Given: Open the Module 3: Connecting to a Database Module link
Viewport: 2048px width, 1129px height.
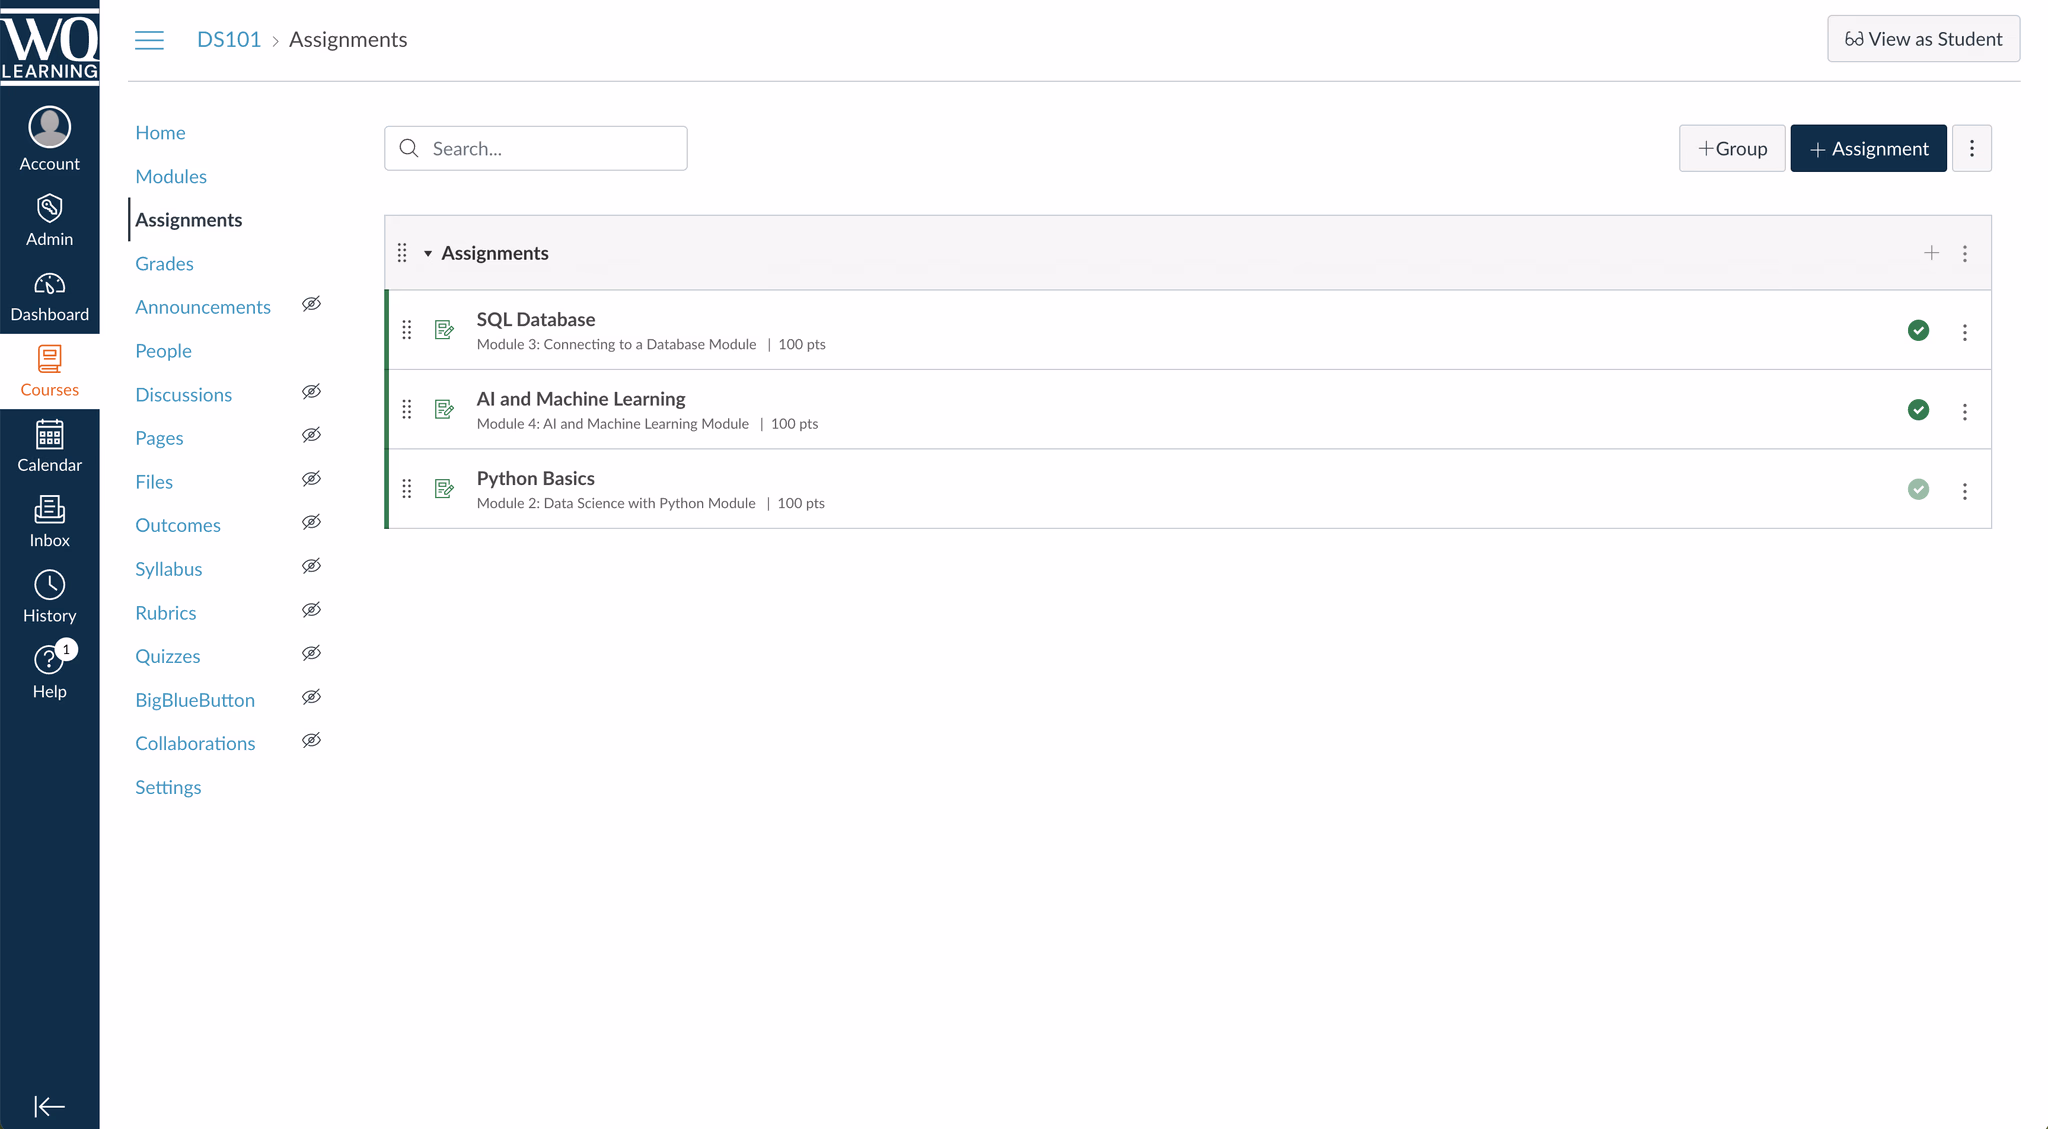Looking at the screenshot, I should [616, 344].
